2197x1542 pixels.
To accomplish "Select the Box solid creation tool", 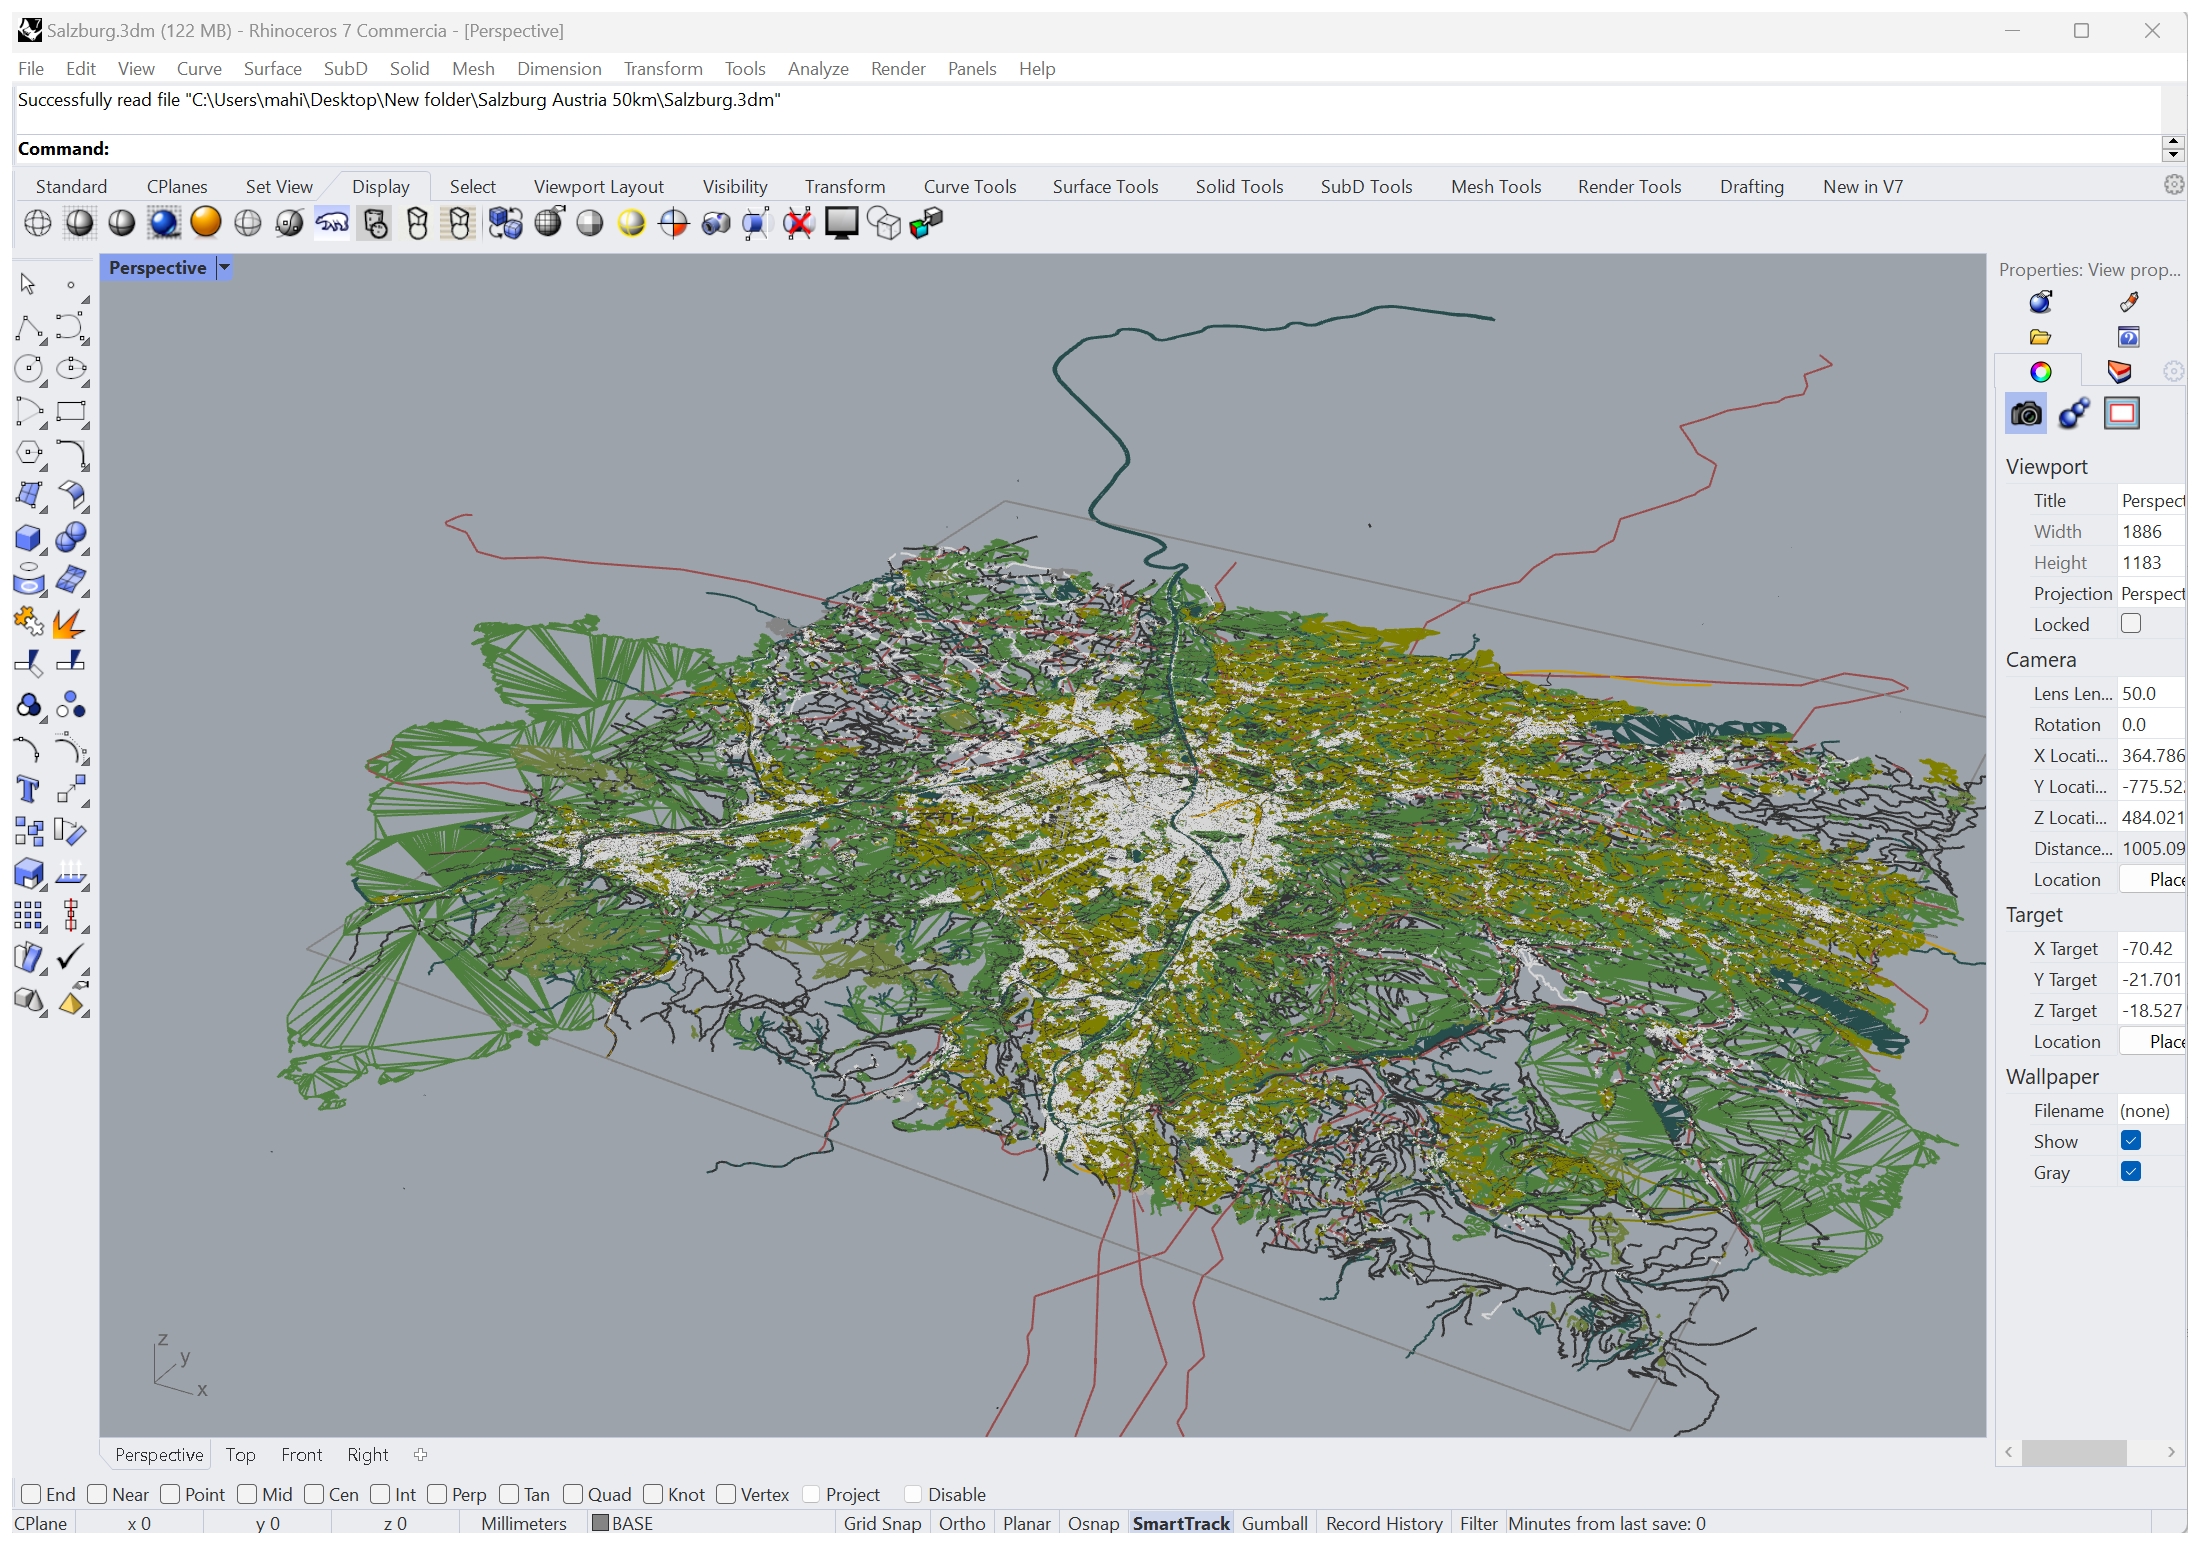I will point(28,538).
